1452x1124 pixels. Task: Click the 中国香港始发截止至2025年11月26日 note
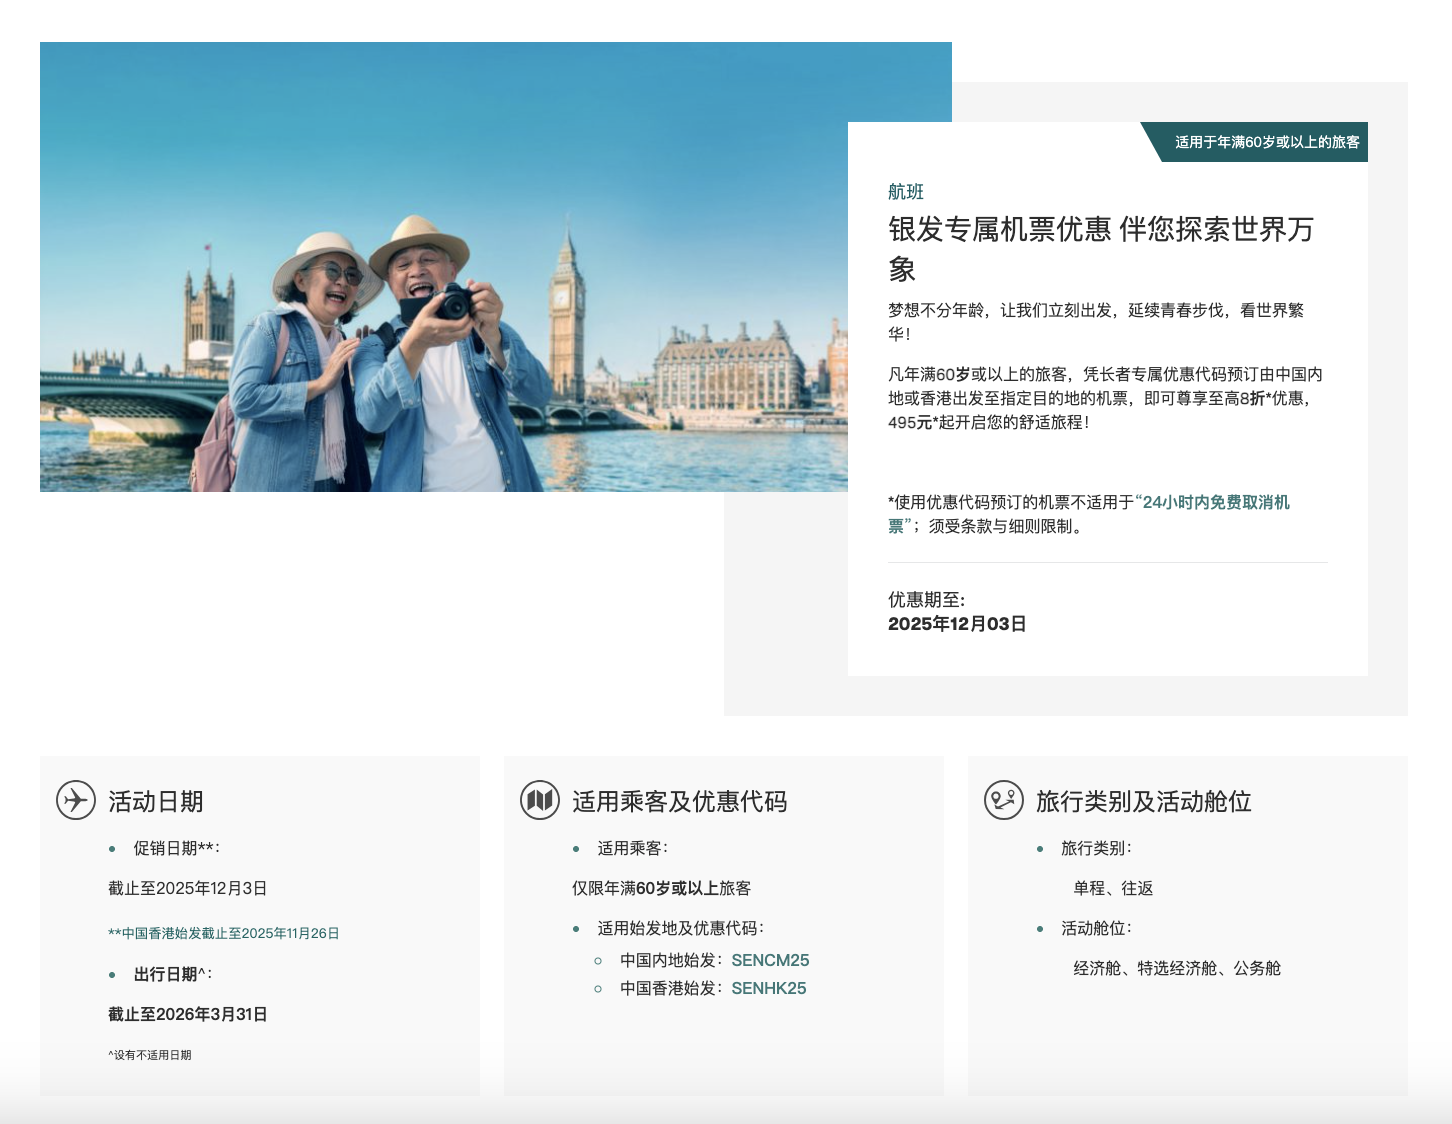click(x=224, y=933)
